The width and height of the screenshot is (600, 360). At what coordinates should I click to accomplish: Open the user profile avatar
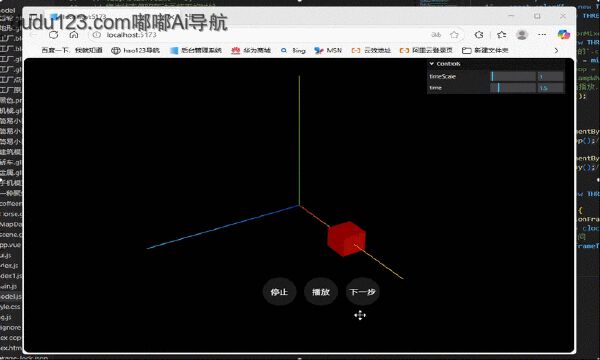[522, 35]
